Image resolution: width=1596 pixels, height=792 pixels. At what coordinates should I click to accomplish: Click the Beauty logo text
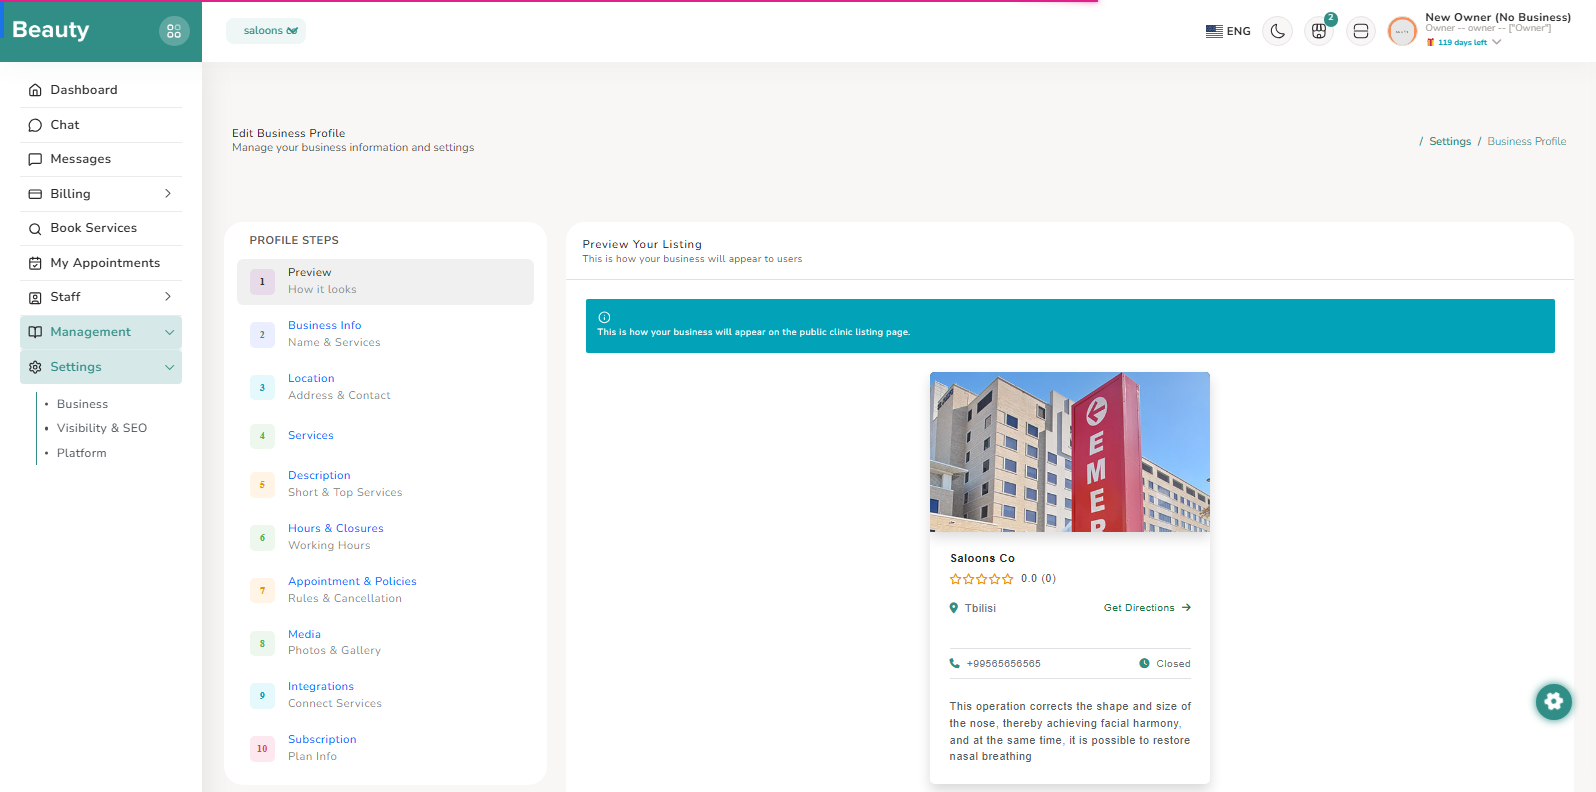click(51, 30)
